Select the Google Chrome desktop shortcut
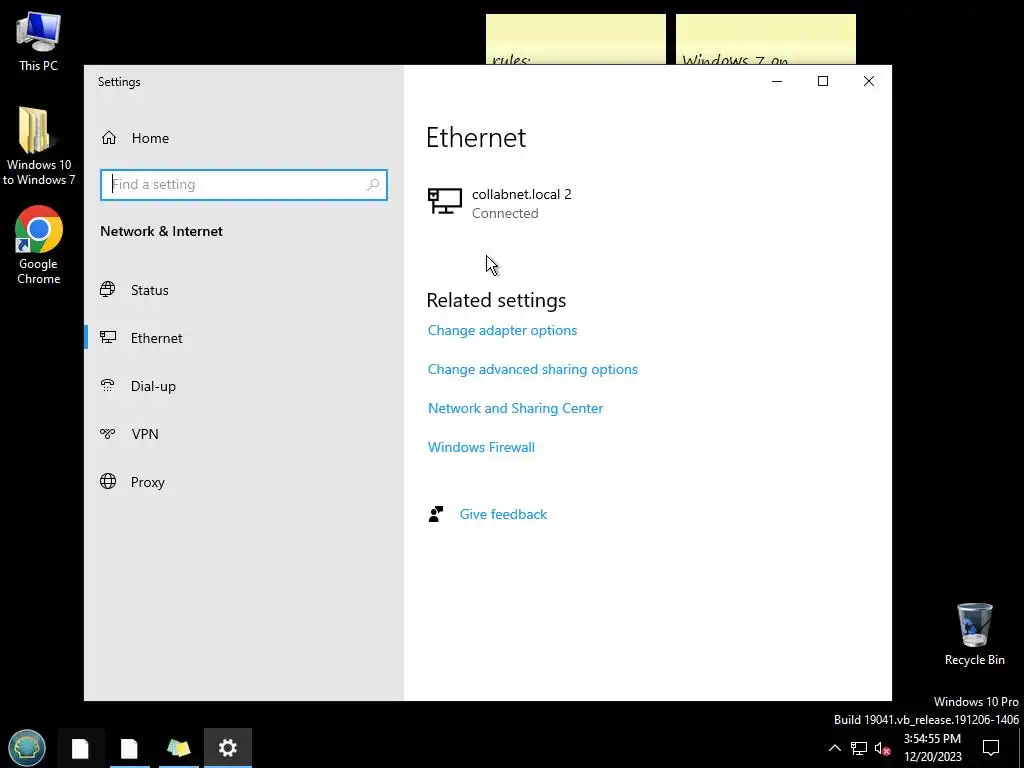1024x768 pixels. pyautogui.click(x=39, y=246)
